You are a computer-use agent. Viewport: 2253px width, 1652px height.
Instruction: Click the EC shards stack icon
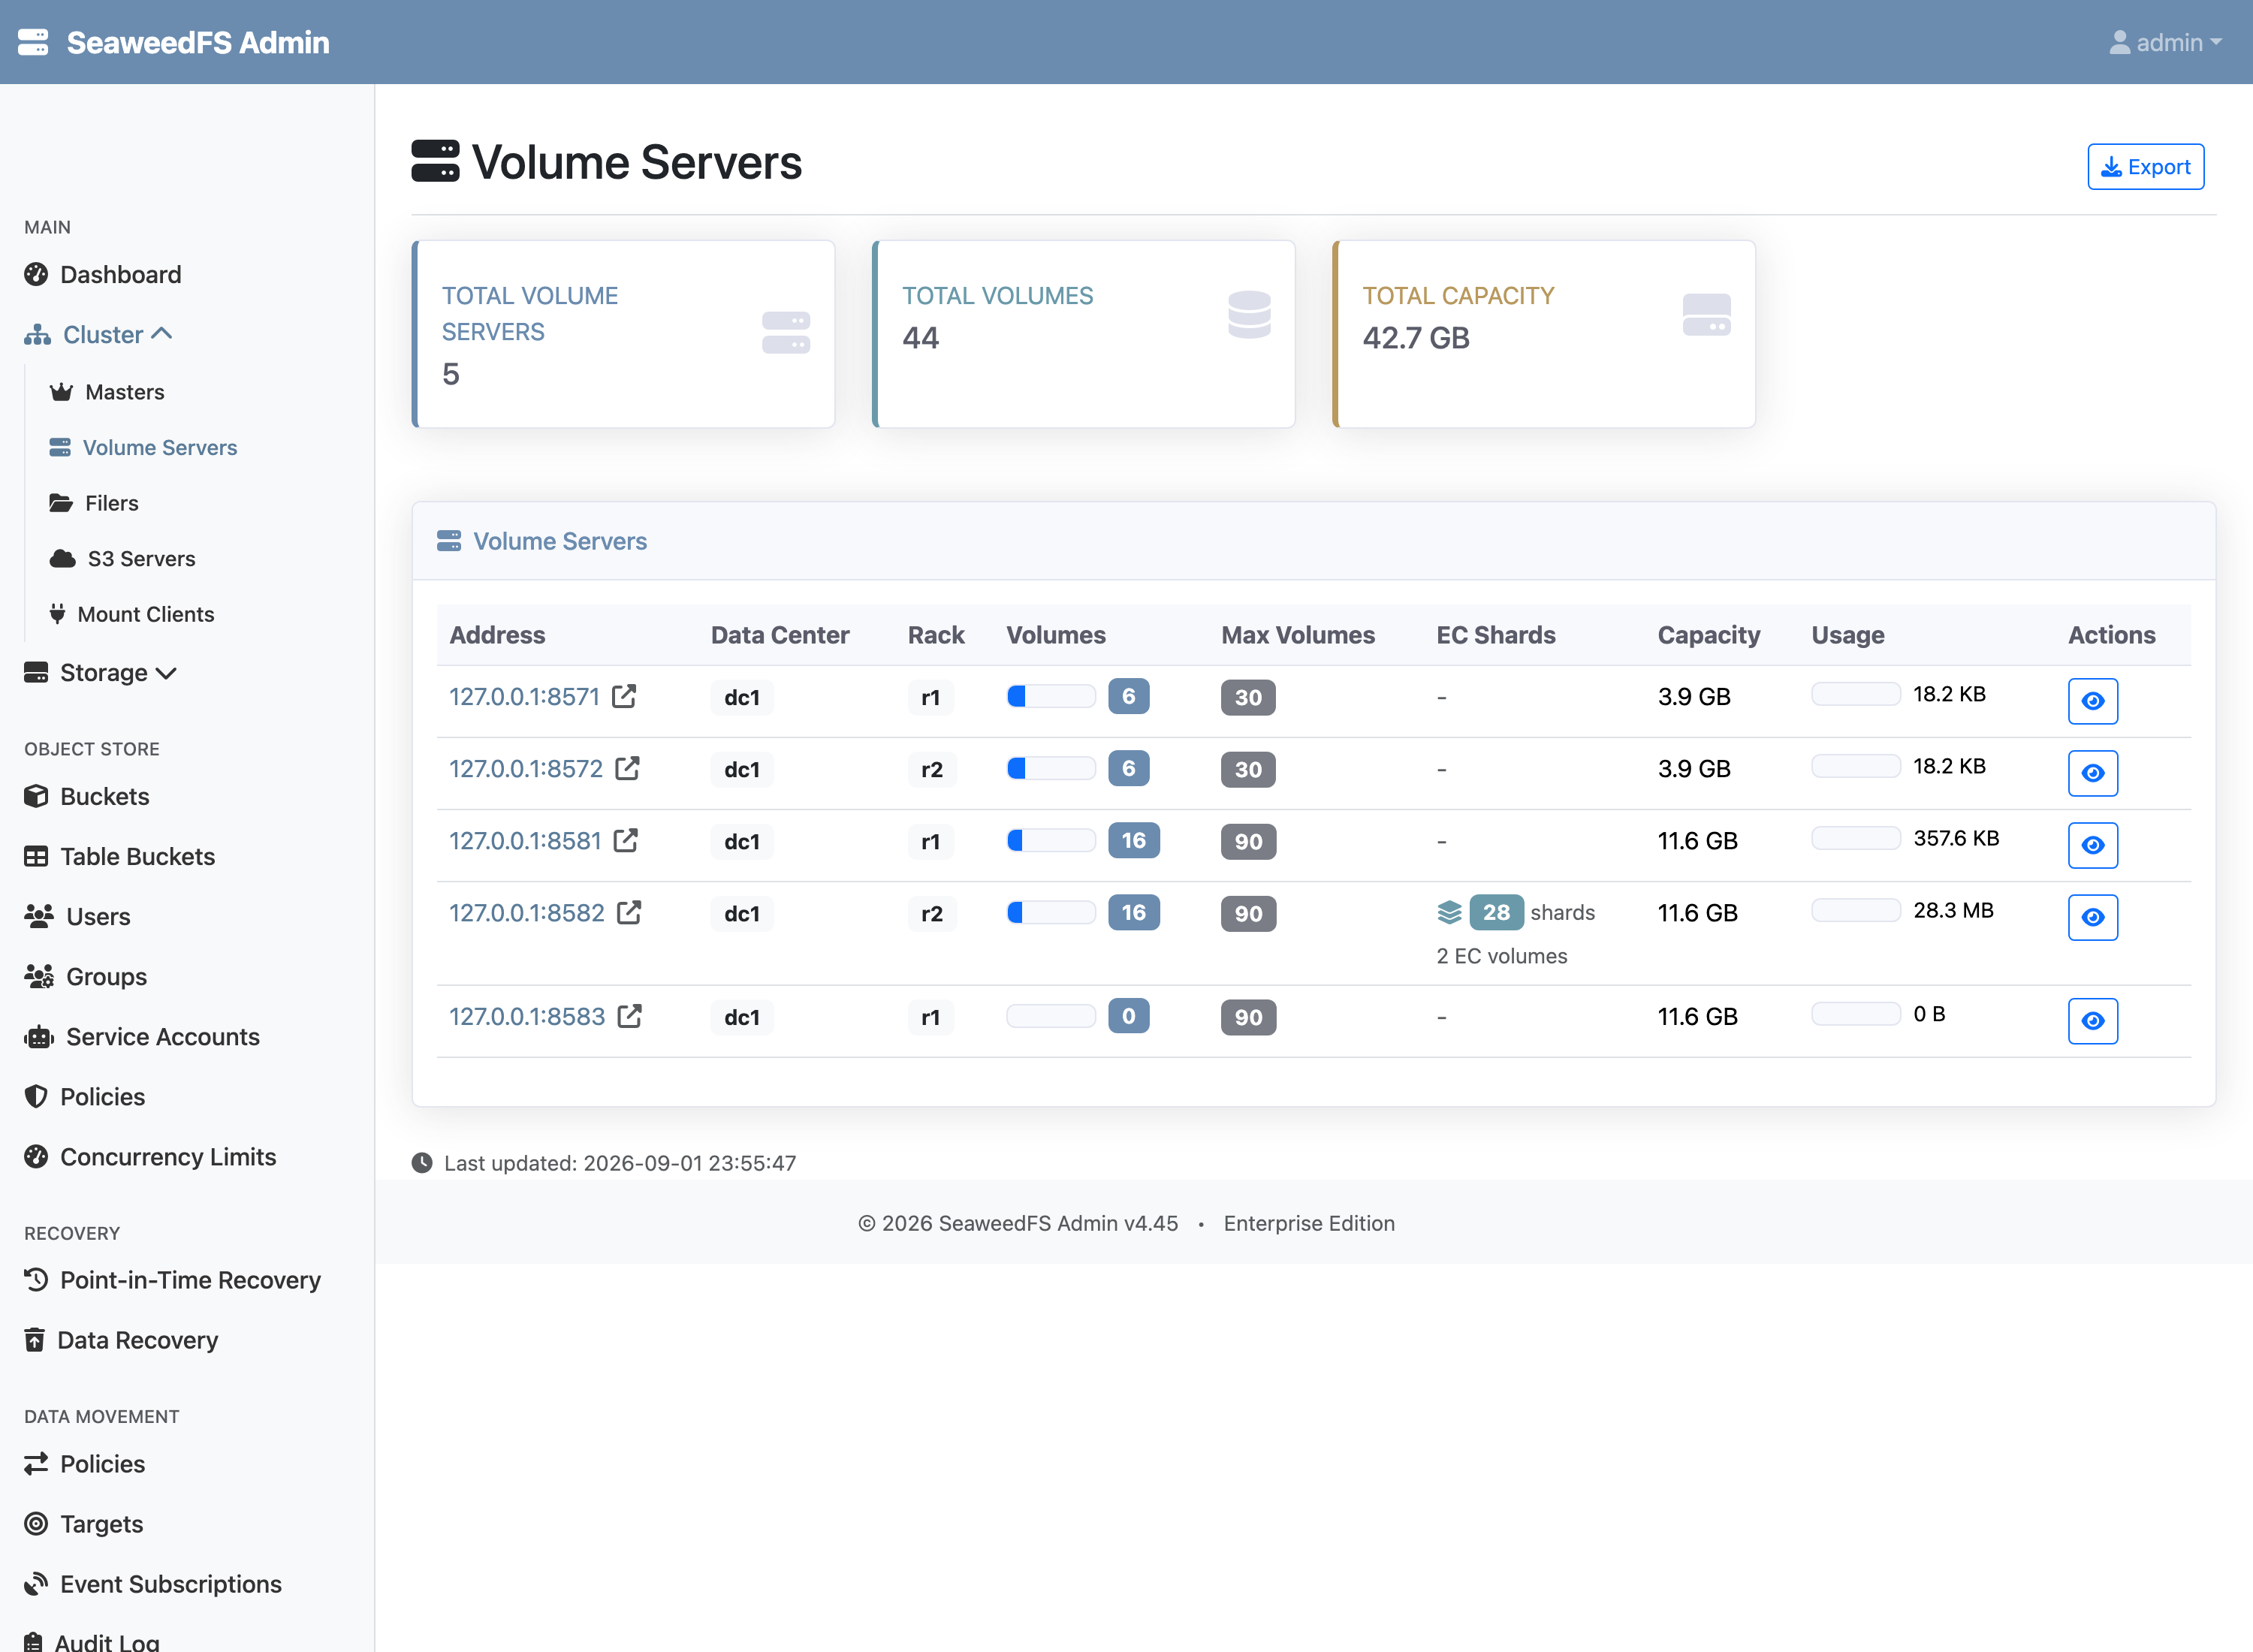(1449, 912)
